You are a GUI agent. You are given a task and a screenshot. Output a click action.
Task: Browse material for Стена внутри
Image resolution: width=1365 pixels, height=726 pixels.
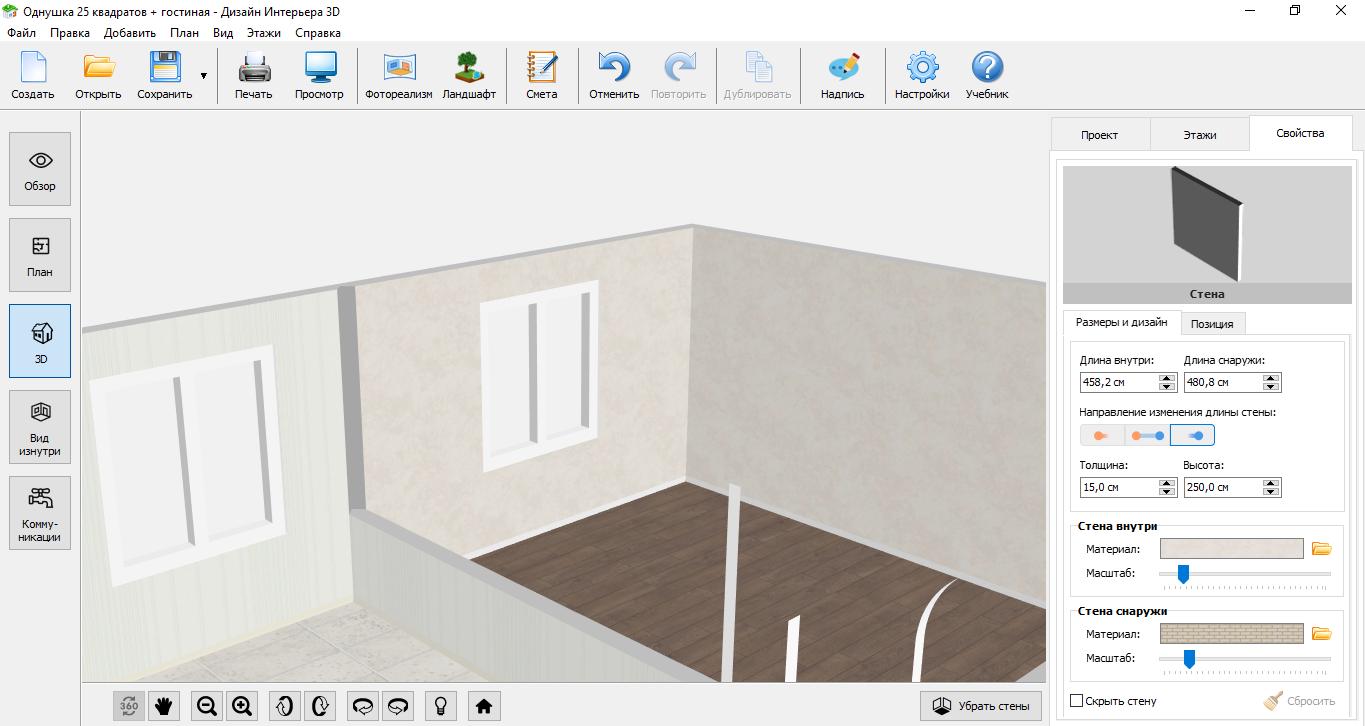pyautogui.click(x=1321, y=549)
